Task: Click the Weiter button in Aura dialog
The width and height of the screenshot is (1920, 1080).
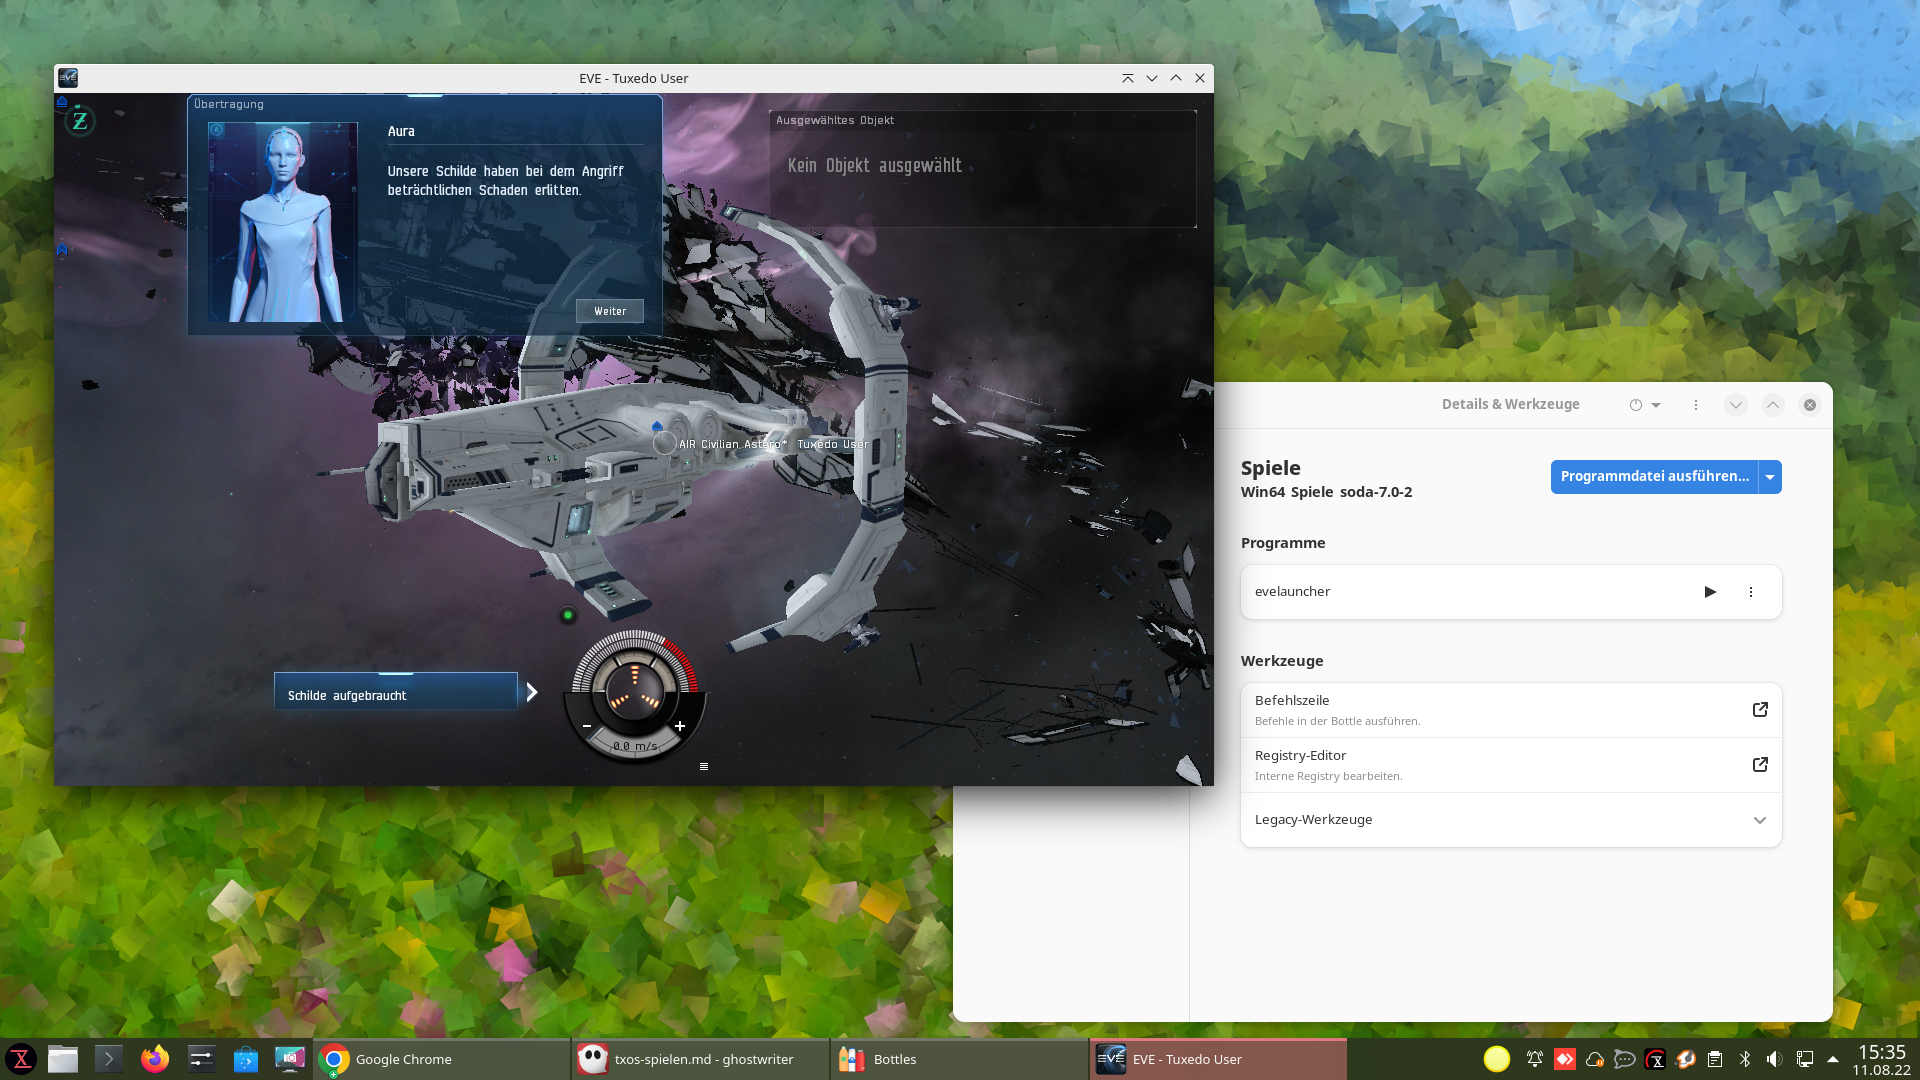Action: pyautogui.click(x=610, y=311)
